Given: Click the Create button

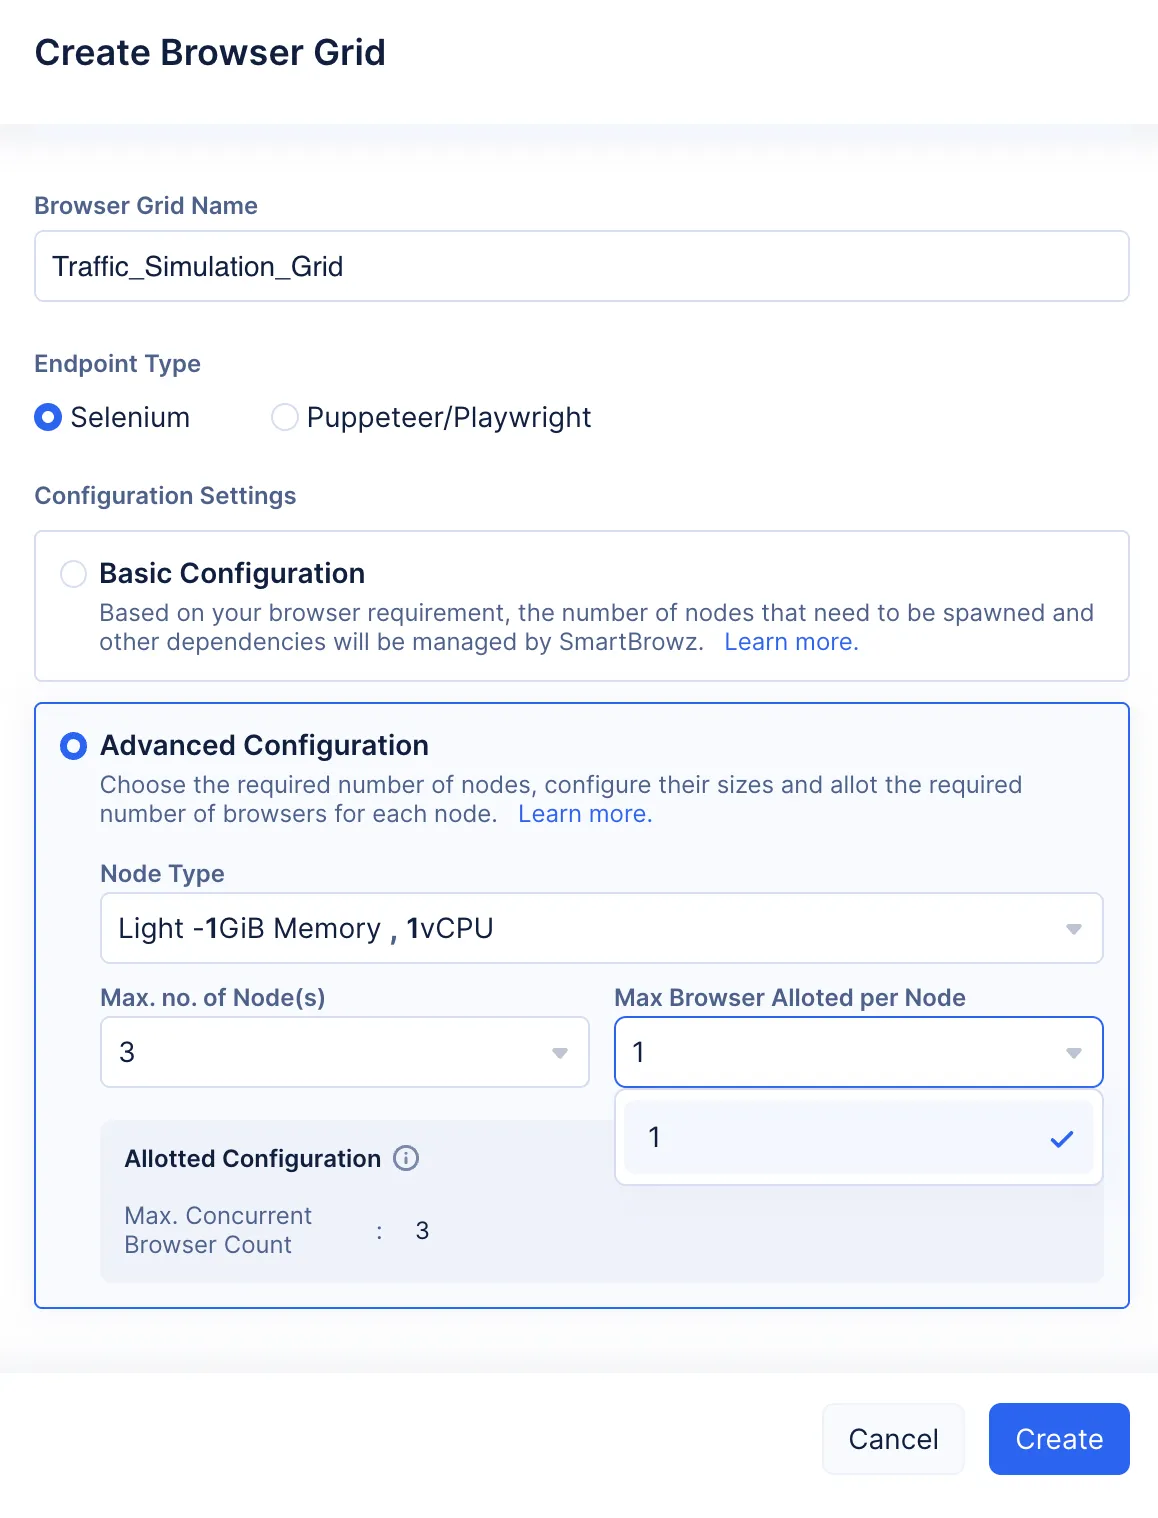Looking at the screenshot, I should point(1059,1439).
